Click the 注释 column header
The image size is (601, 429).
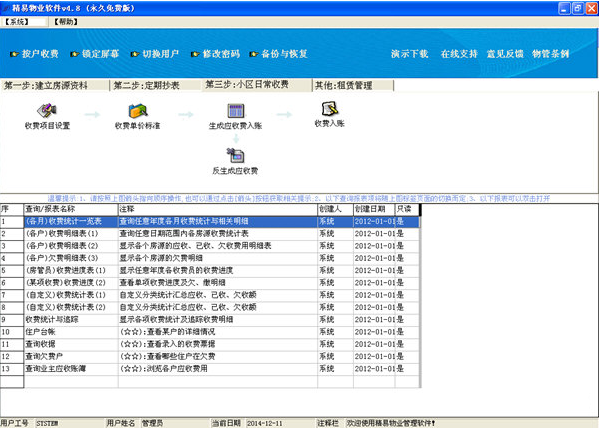click(x=218, y=209)
